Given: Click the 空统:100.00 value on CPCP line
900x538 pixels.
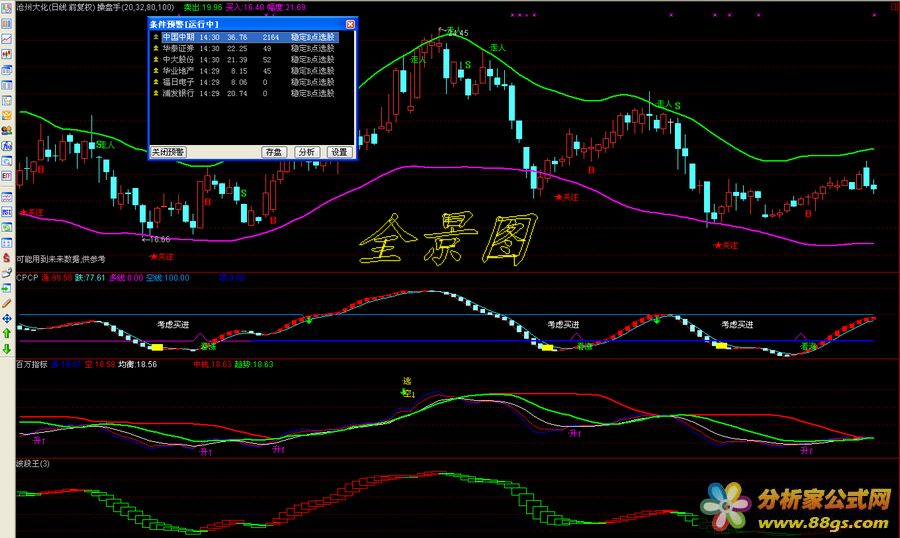Looking at the screenshot, I should [168, 278].
